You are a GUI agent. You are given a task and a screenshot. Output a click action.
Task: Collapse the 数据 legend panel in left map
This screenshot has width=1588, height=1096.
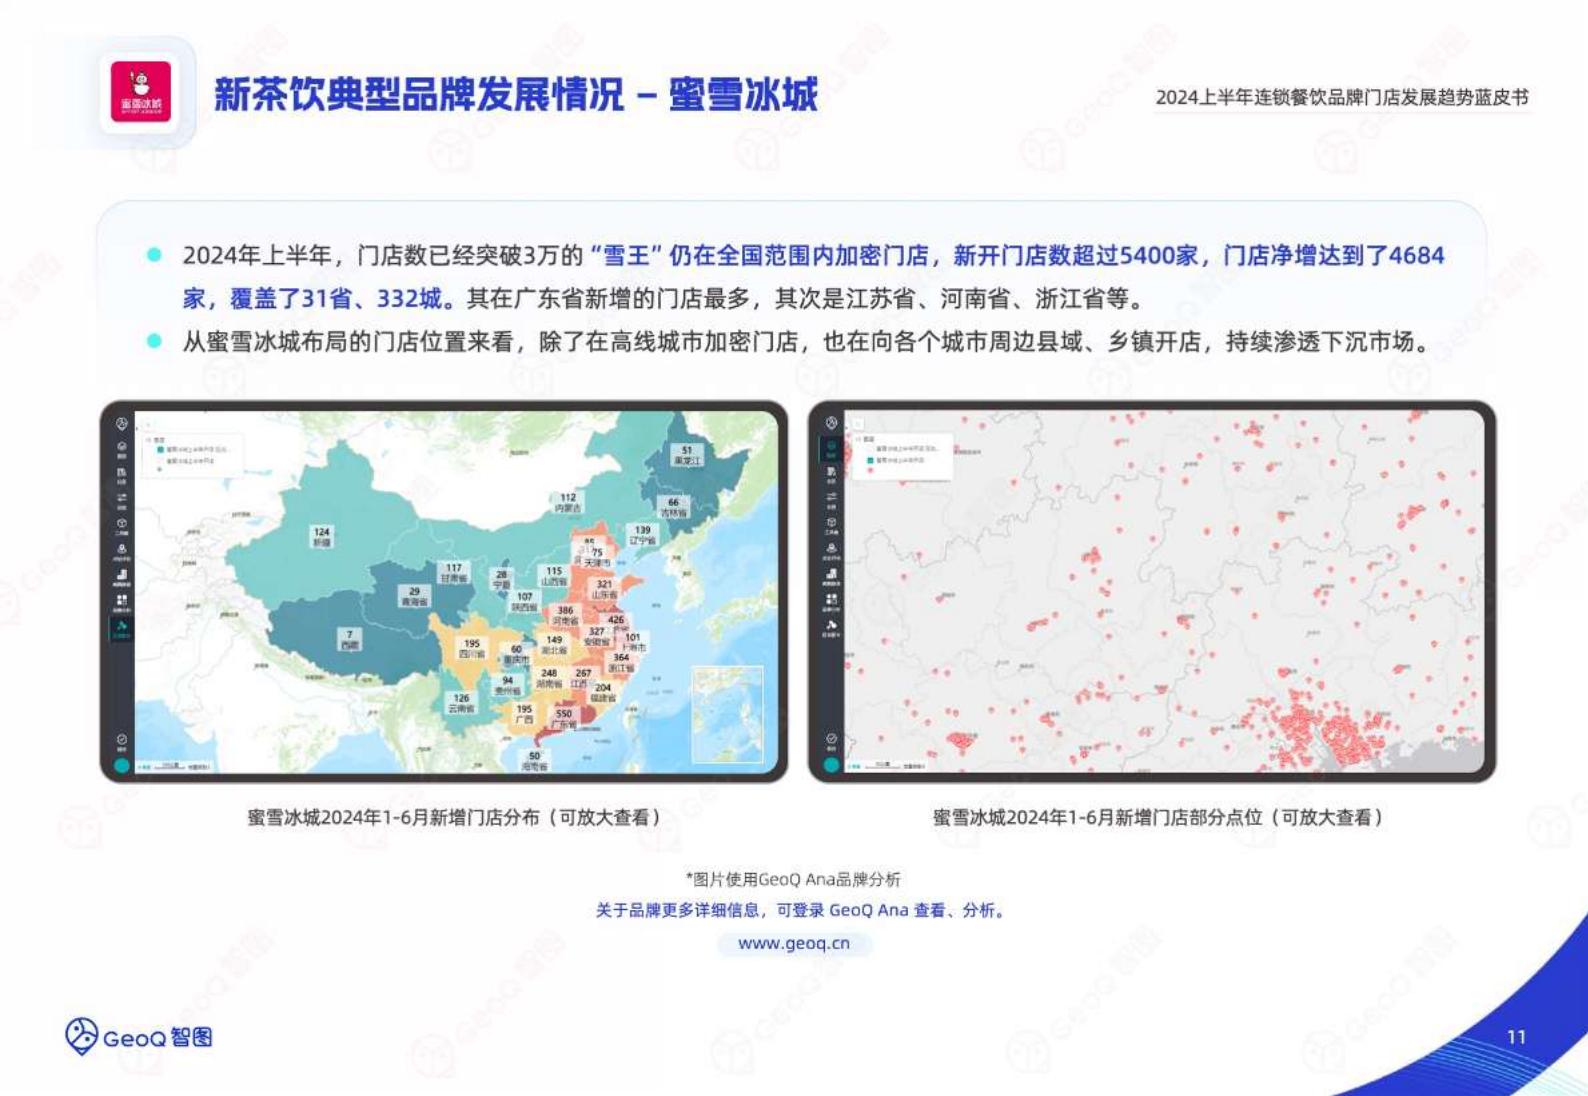pos(149,439)
